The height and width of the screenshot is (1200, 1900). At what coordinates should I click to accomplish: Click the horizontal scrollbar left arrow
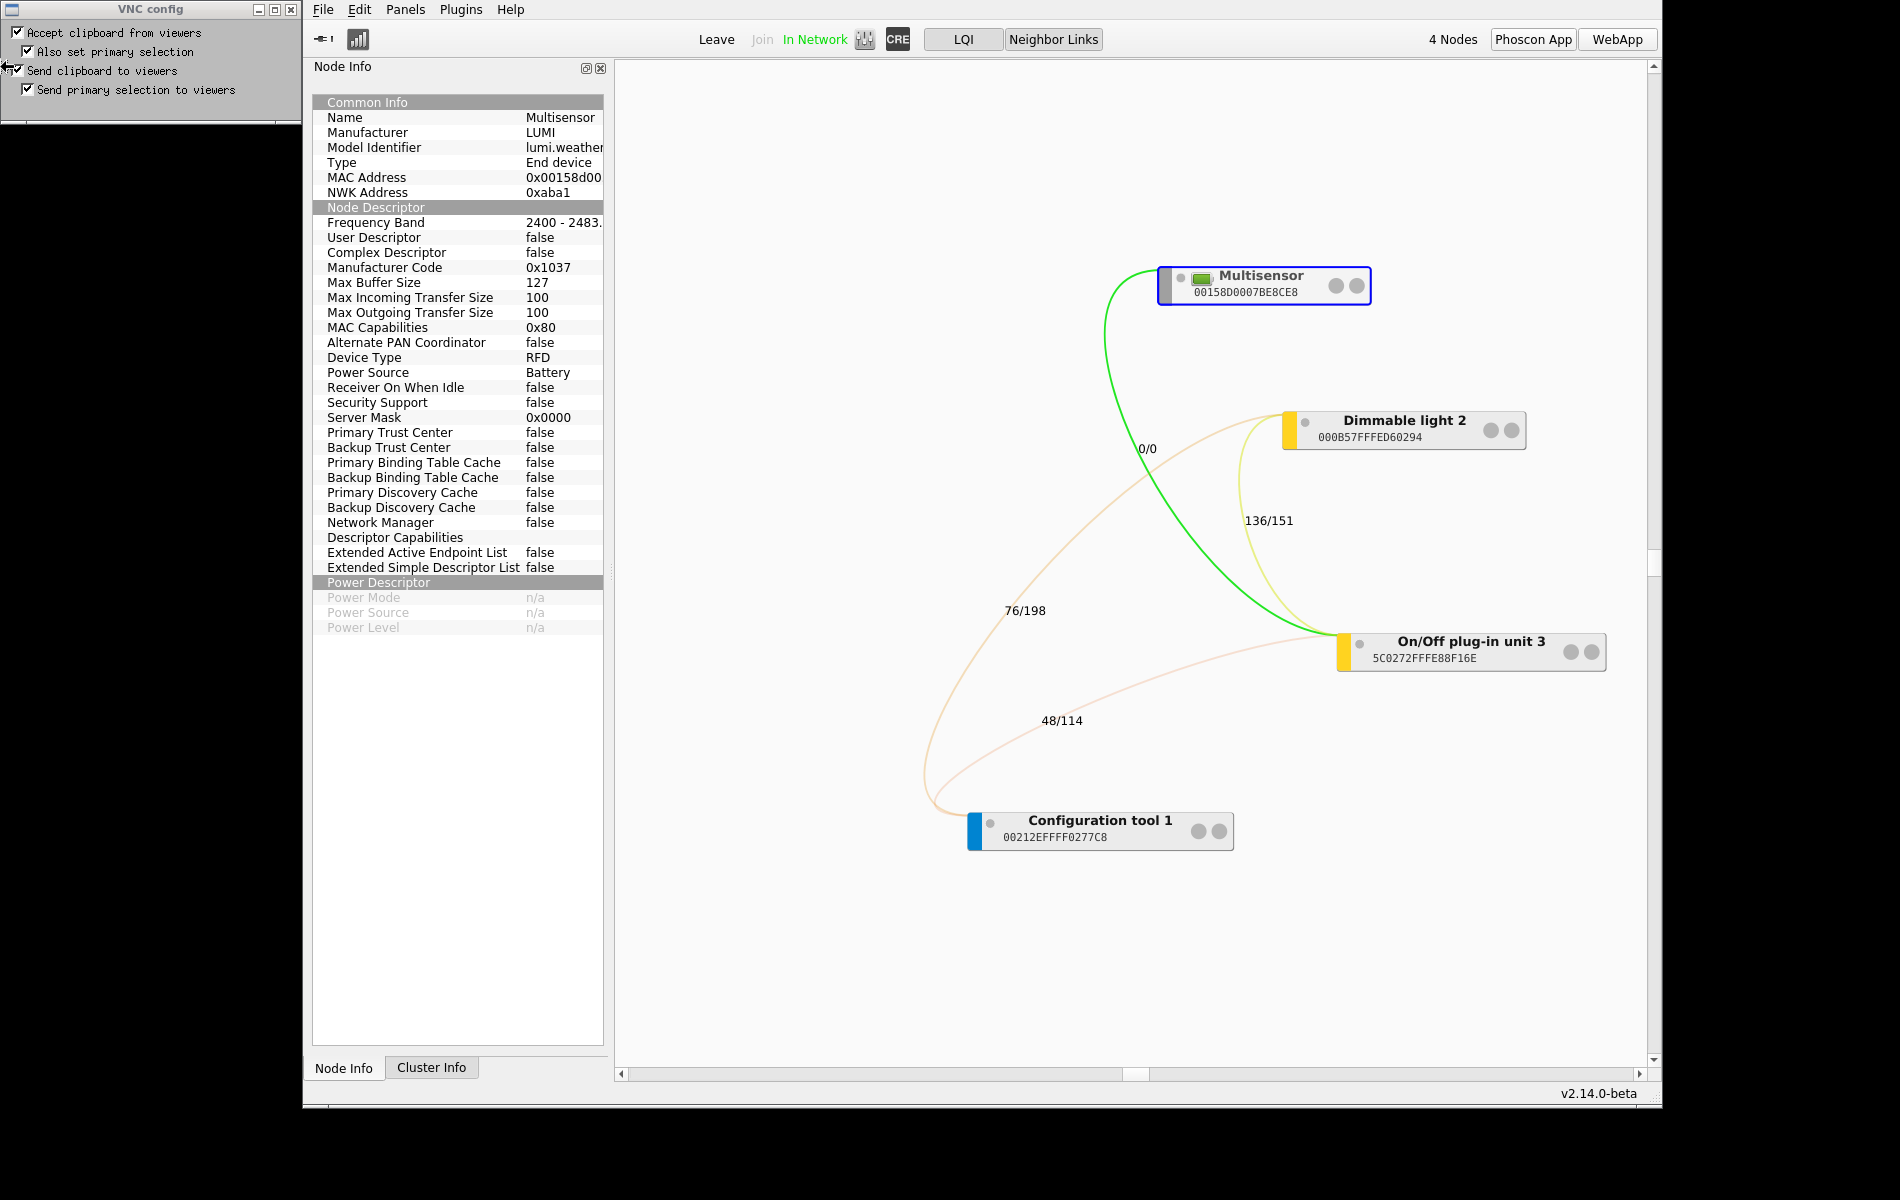(621, 1074)
